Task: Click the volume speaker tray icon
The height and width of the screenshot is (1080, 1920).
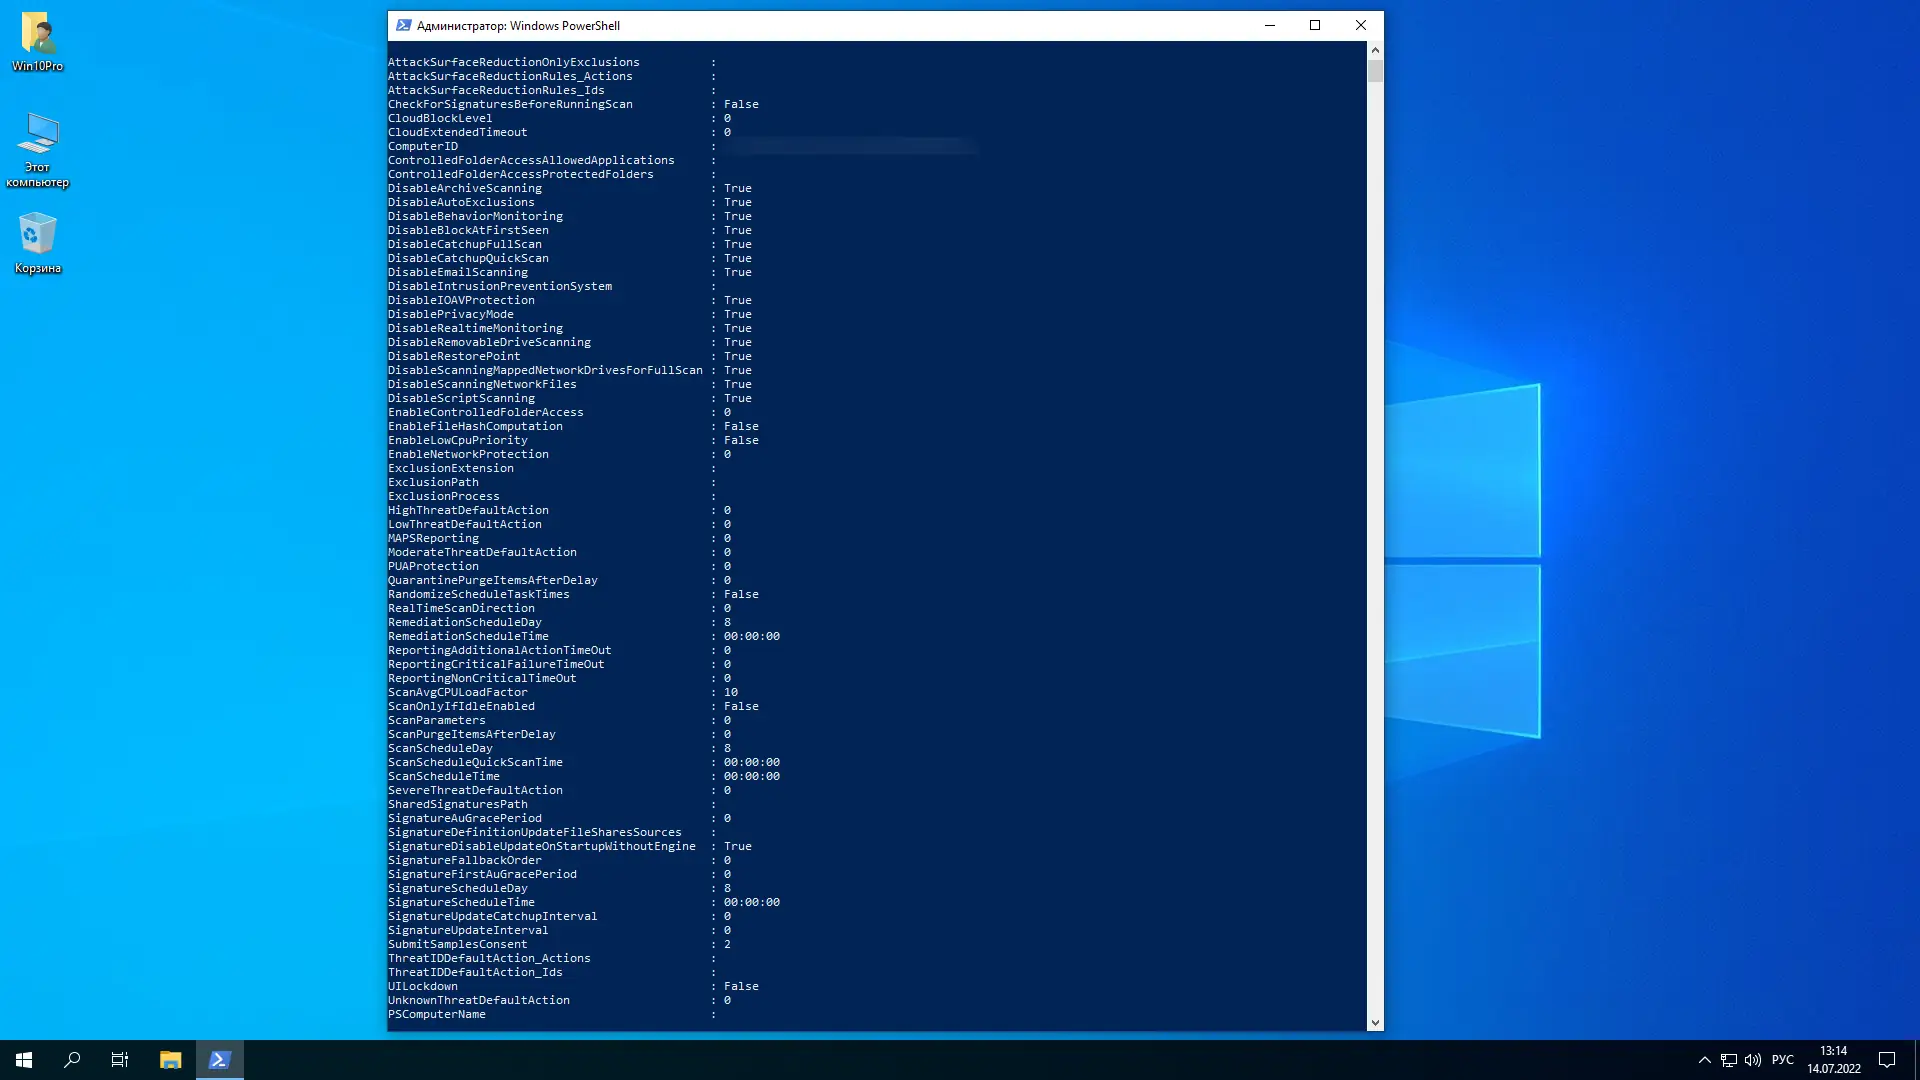Action: tap(1753, 1060)
